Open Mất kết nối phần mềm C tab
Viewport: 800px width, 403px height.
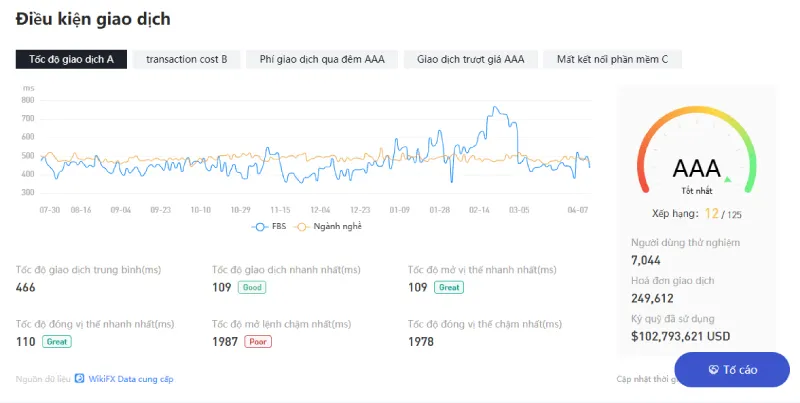(612, 59)
